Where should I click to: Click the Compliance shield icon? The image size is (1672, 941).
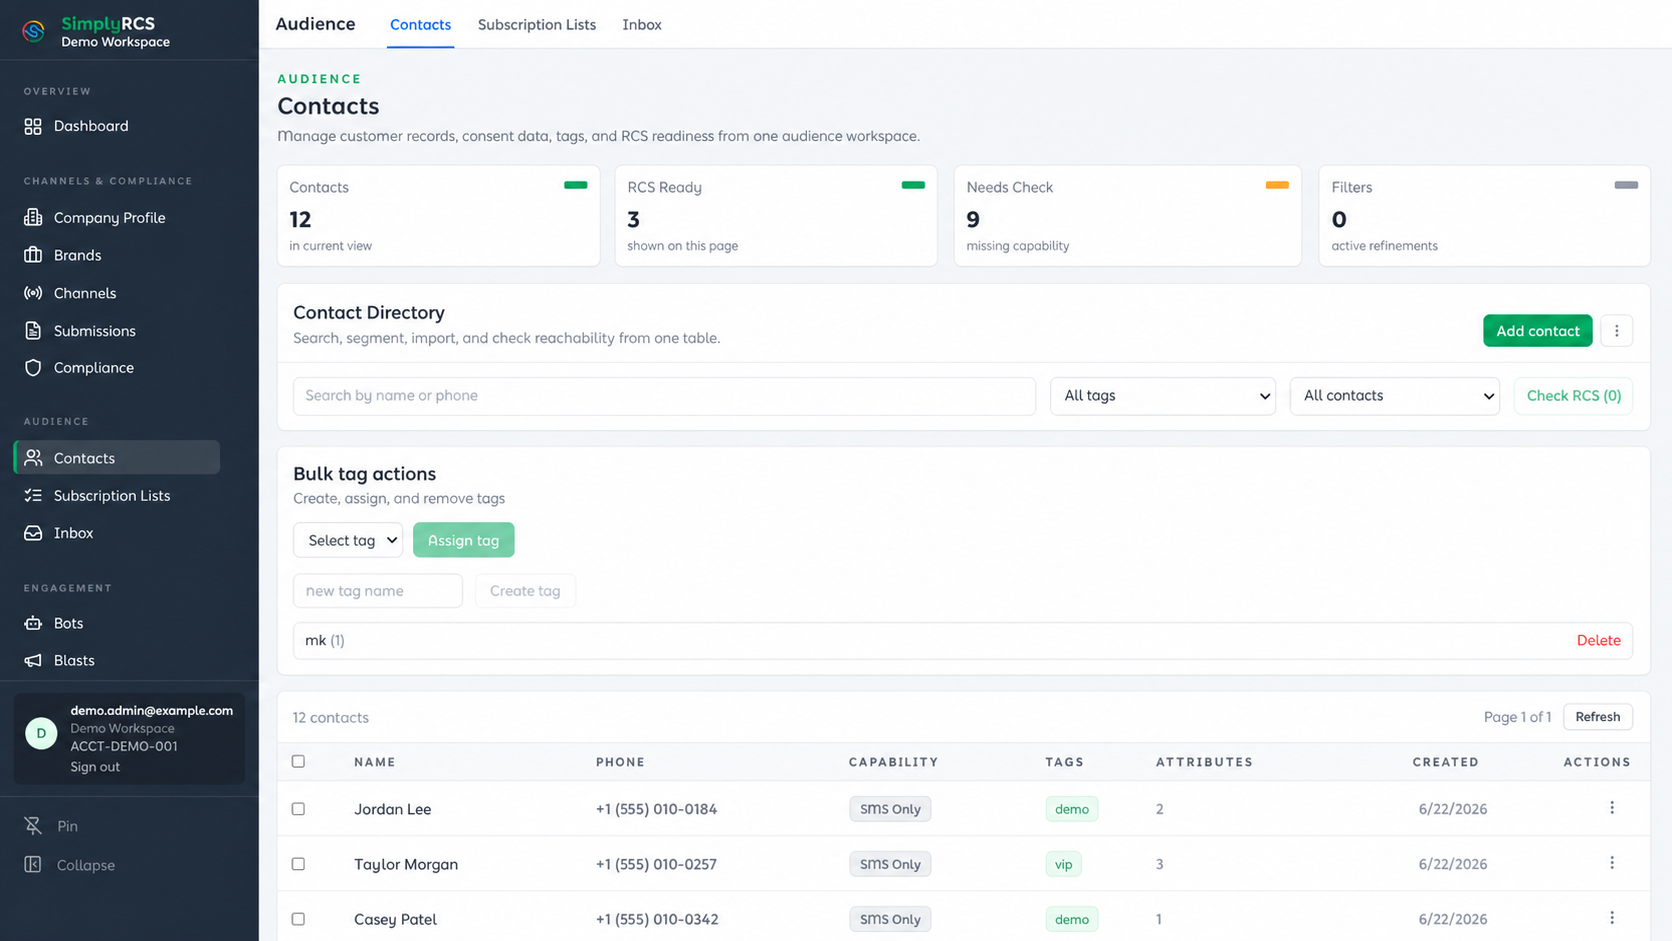point(33,368)
